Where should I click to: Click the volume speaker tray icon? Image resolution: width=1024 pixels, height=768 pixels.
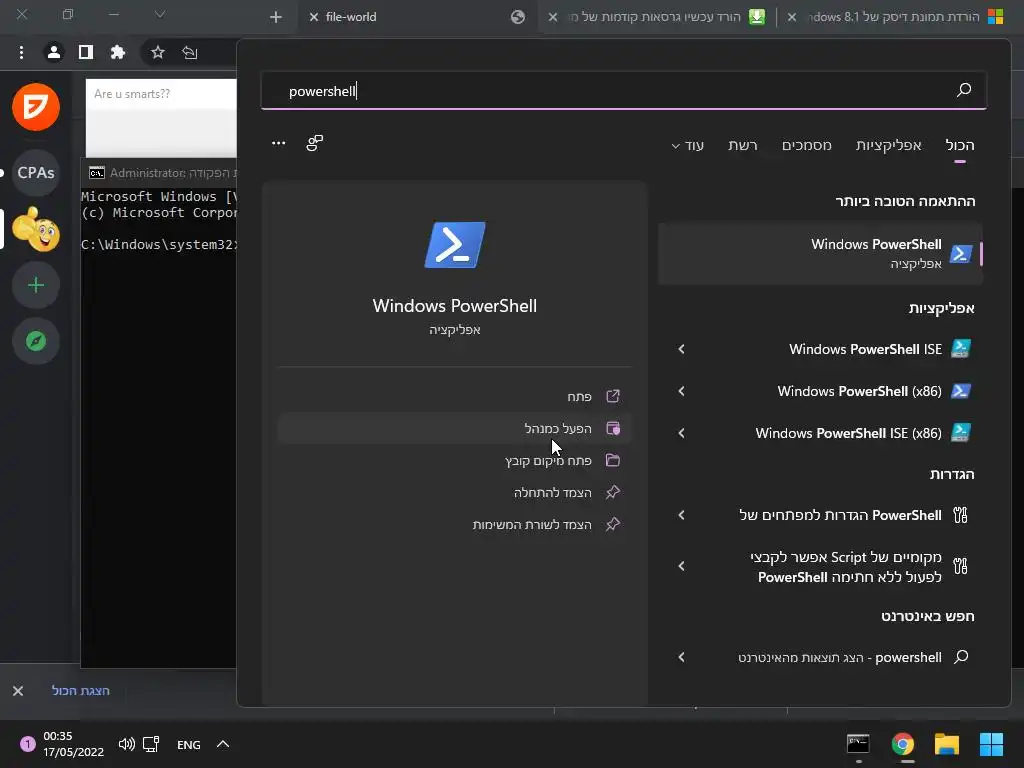click(127, 744)
